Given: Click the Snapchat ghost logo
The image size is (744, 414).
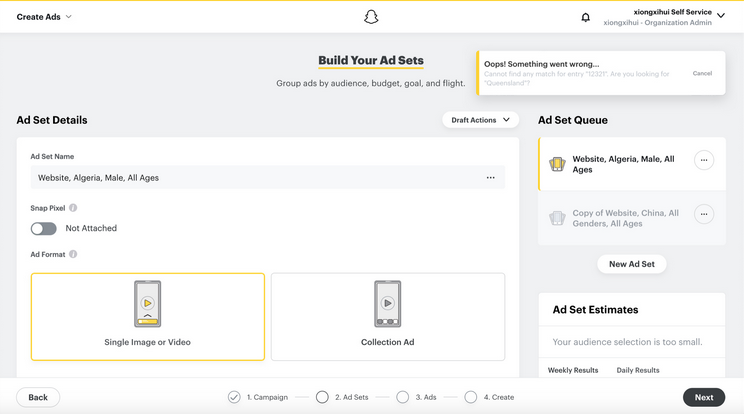Looking at the screenshot, I should pos(371,17).
